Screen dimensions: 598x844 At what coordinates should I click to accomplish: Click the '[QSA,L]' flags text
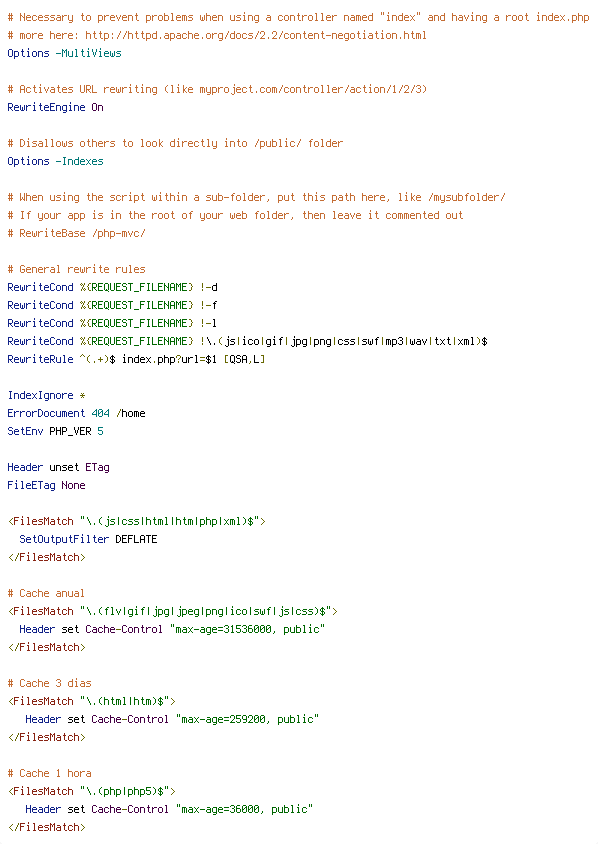pos(244,359)
